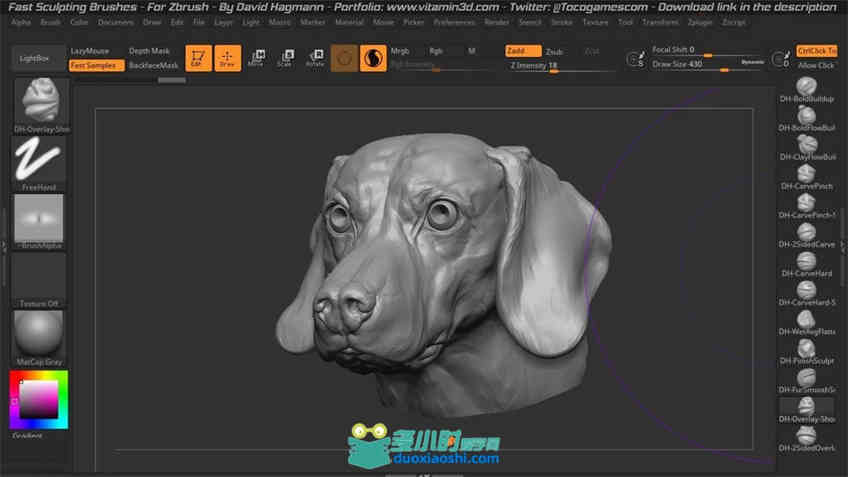
Task: Open the Texture Off picker
Action: click(x=39, y=280)
